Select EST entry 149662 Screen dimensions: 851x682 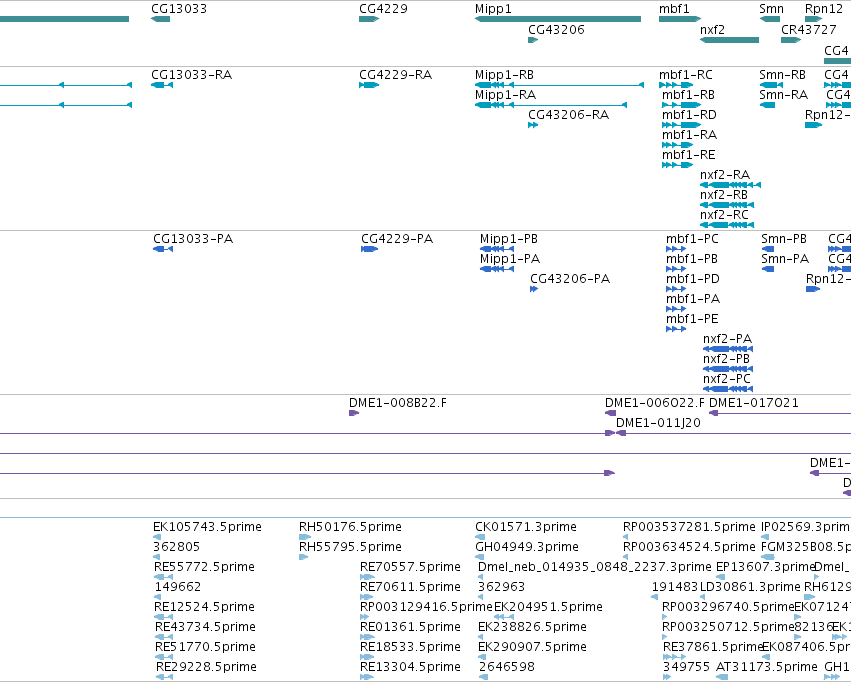click(x=157, y=597)
